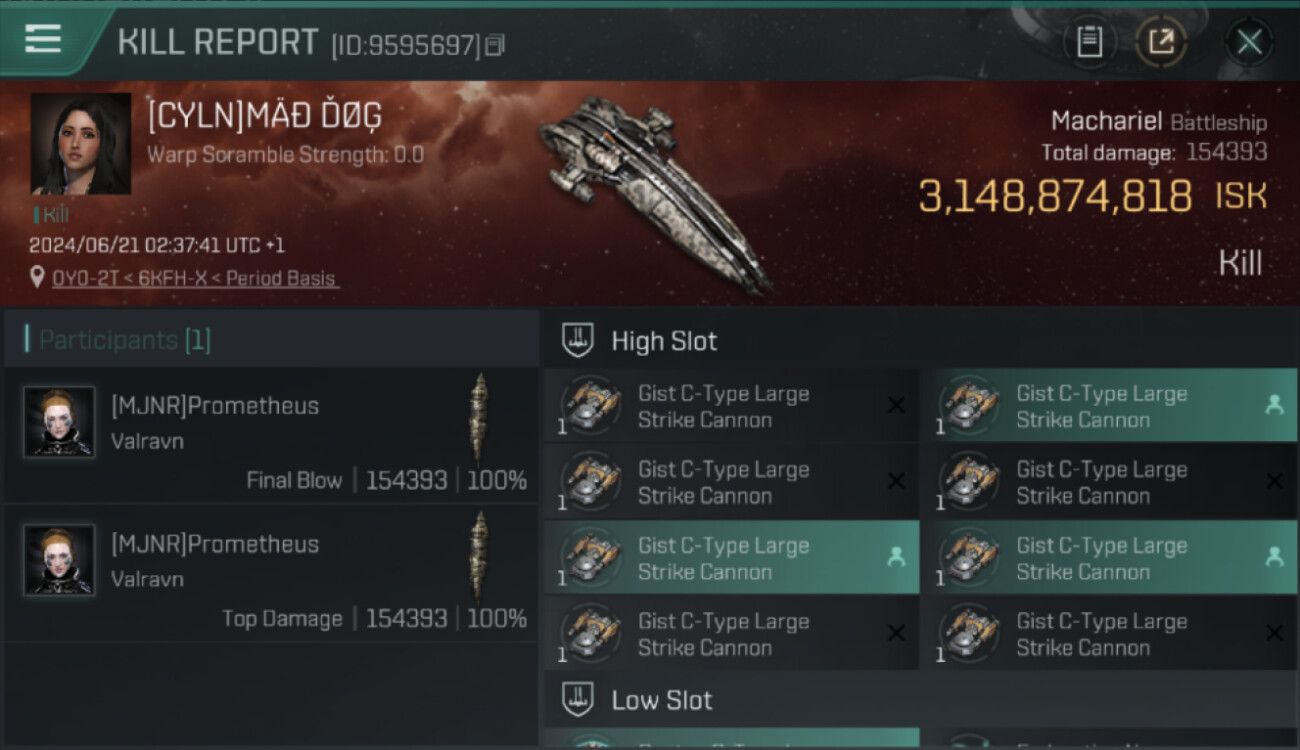This screenshot has width=1300, height=750.
Task: Close the Kill Report window
Action: [1249, 42]
